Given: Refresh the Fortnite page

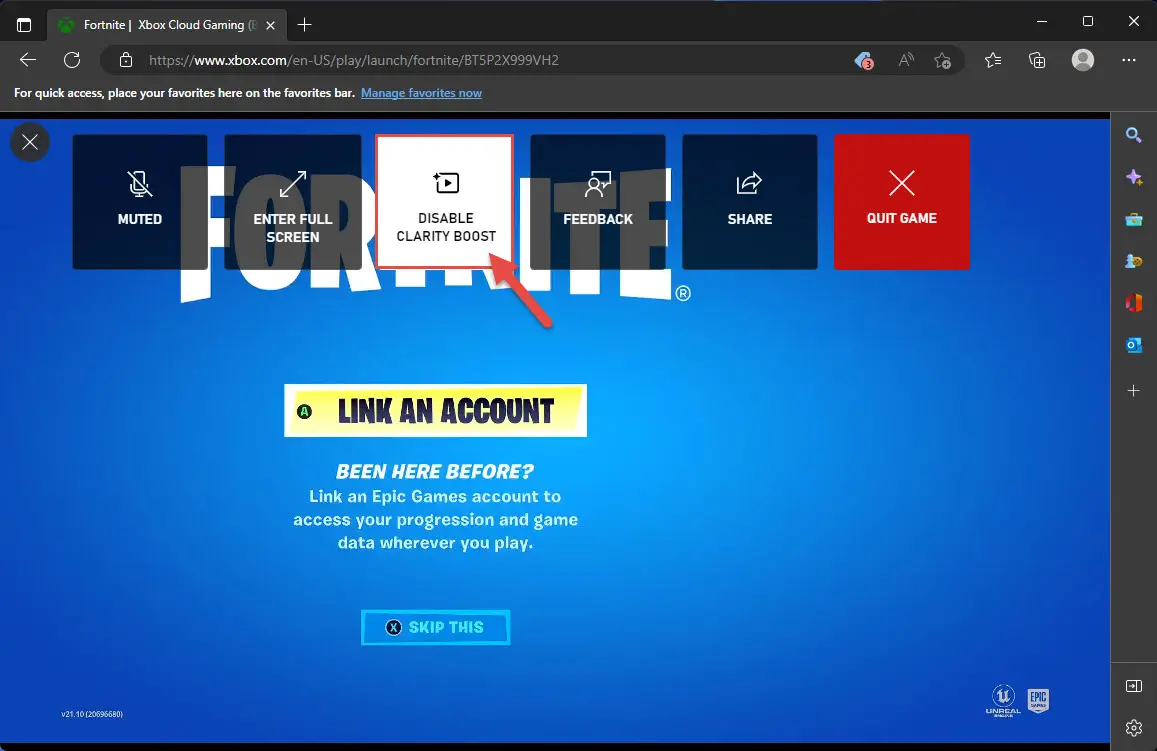Looking at the screenshot, I should tap(72, 60).
